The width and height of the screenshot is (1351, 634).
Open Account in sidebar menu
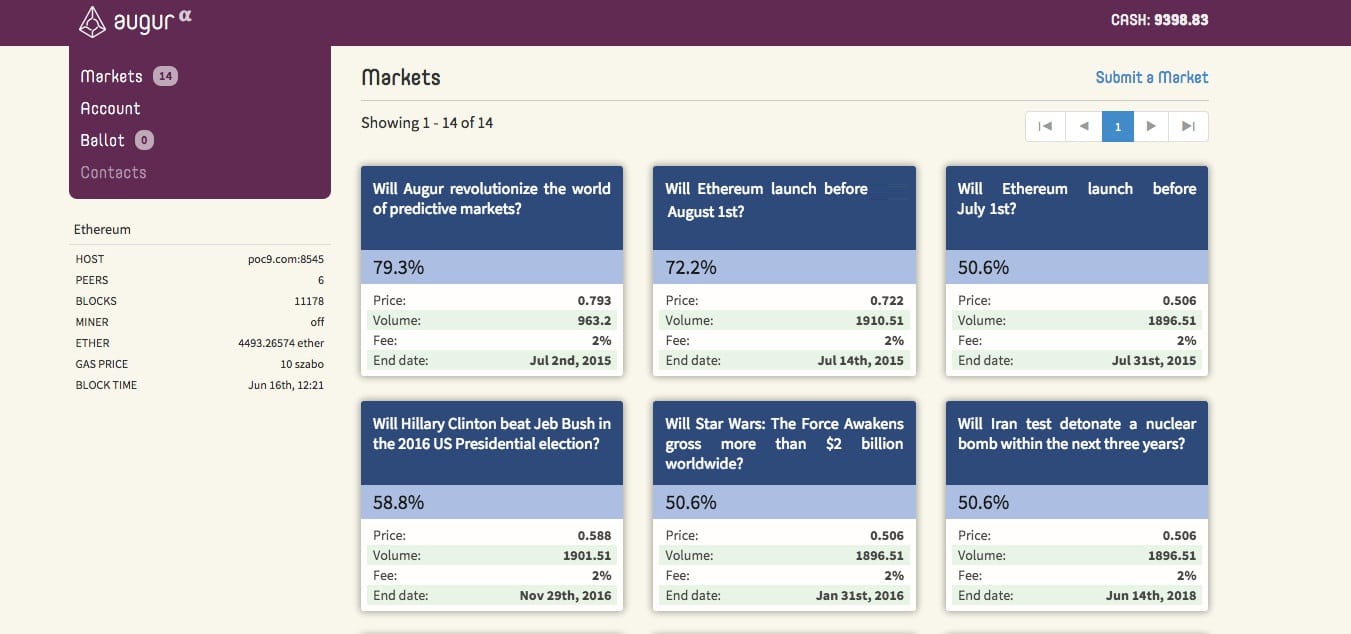pos(110,108)
